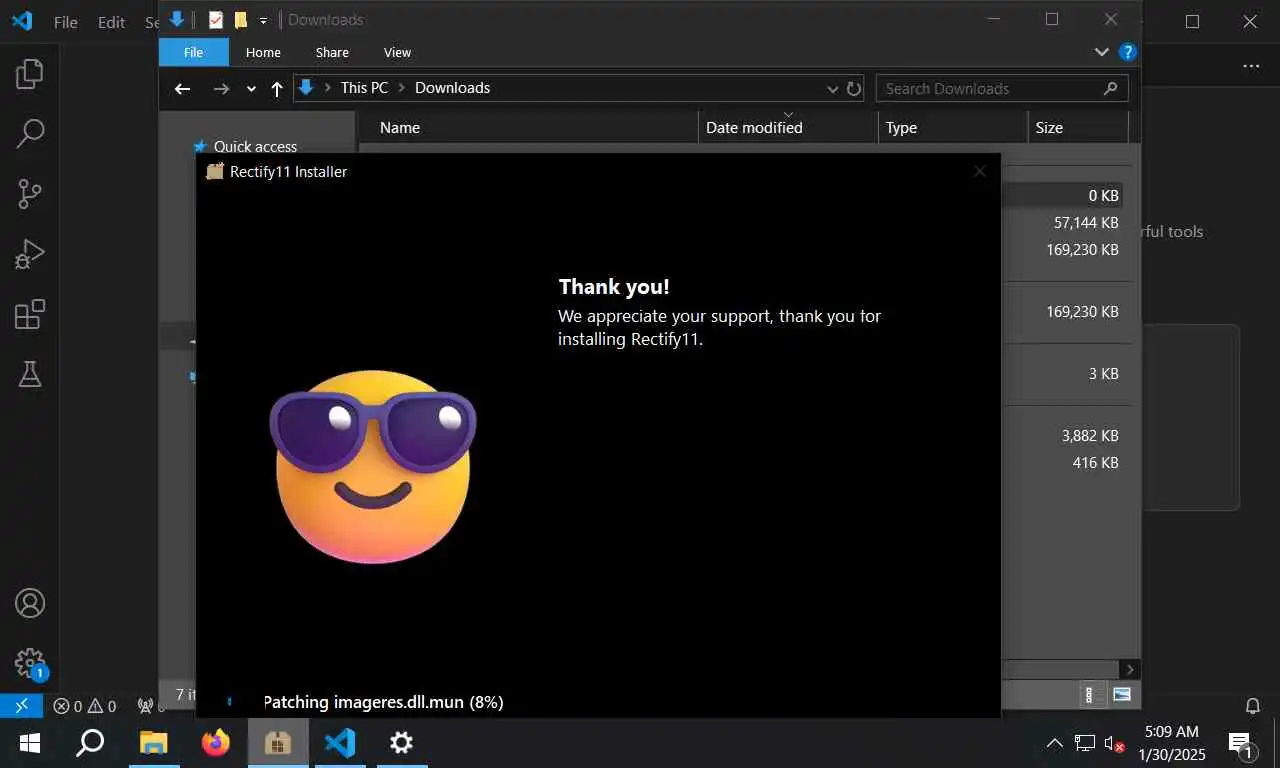1280x768 pixels.
Task: Open the VS Code Edit menu
Action: 111,22
